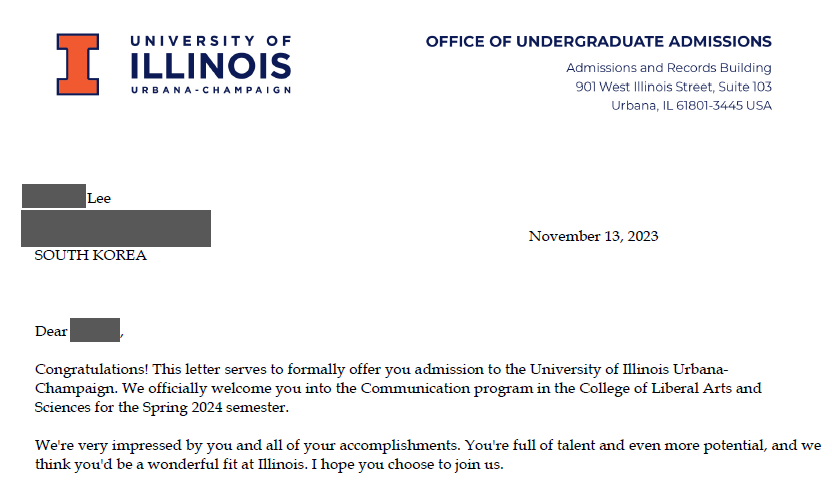Click the word Dear in the salutation
832x482 pixels.
click(x=51, y=331)
